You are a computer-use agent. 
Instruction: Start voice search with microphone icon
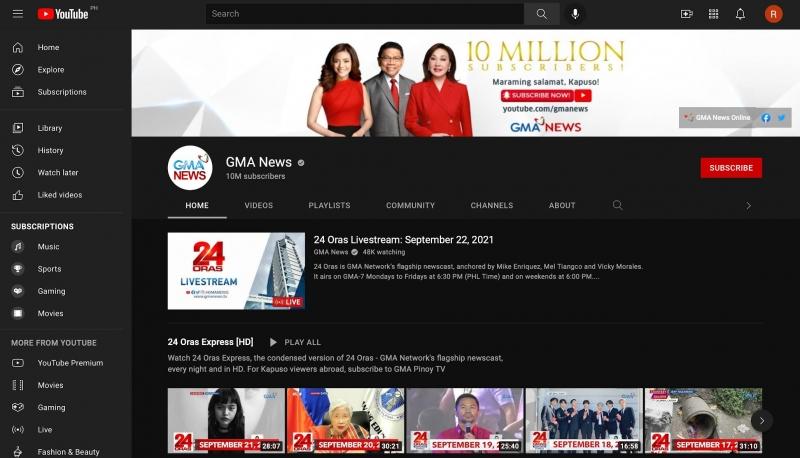pyautogui.click(x=575, y=14)
